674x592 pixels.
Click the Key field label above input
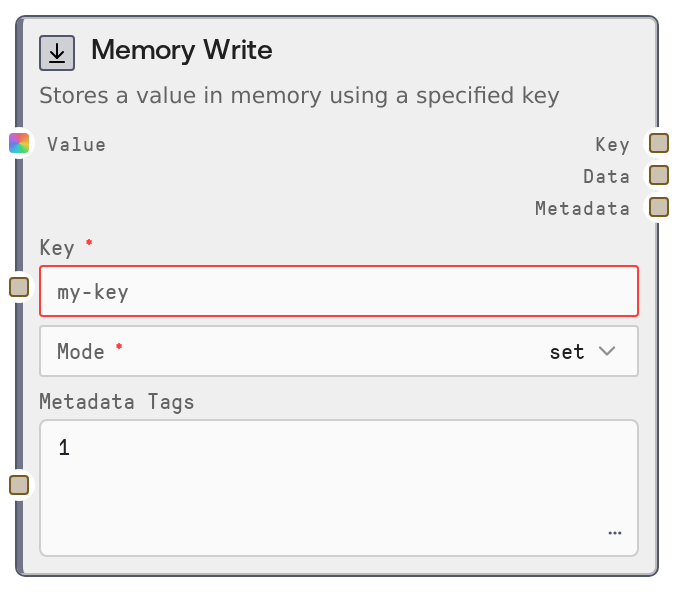point(59,247)
